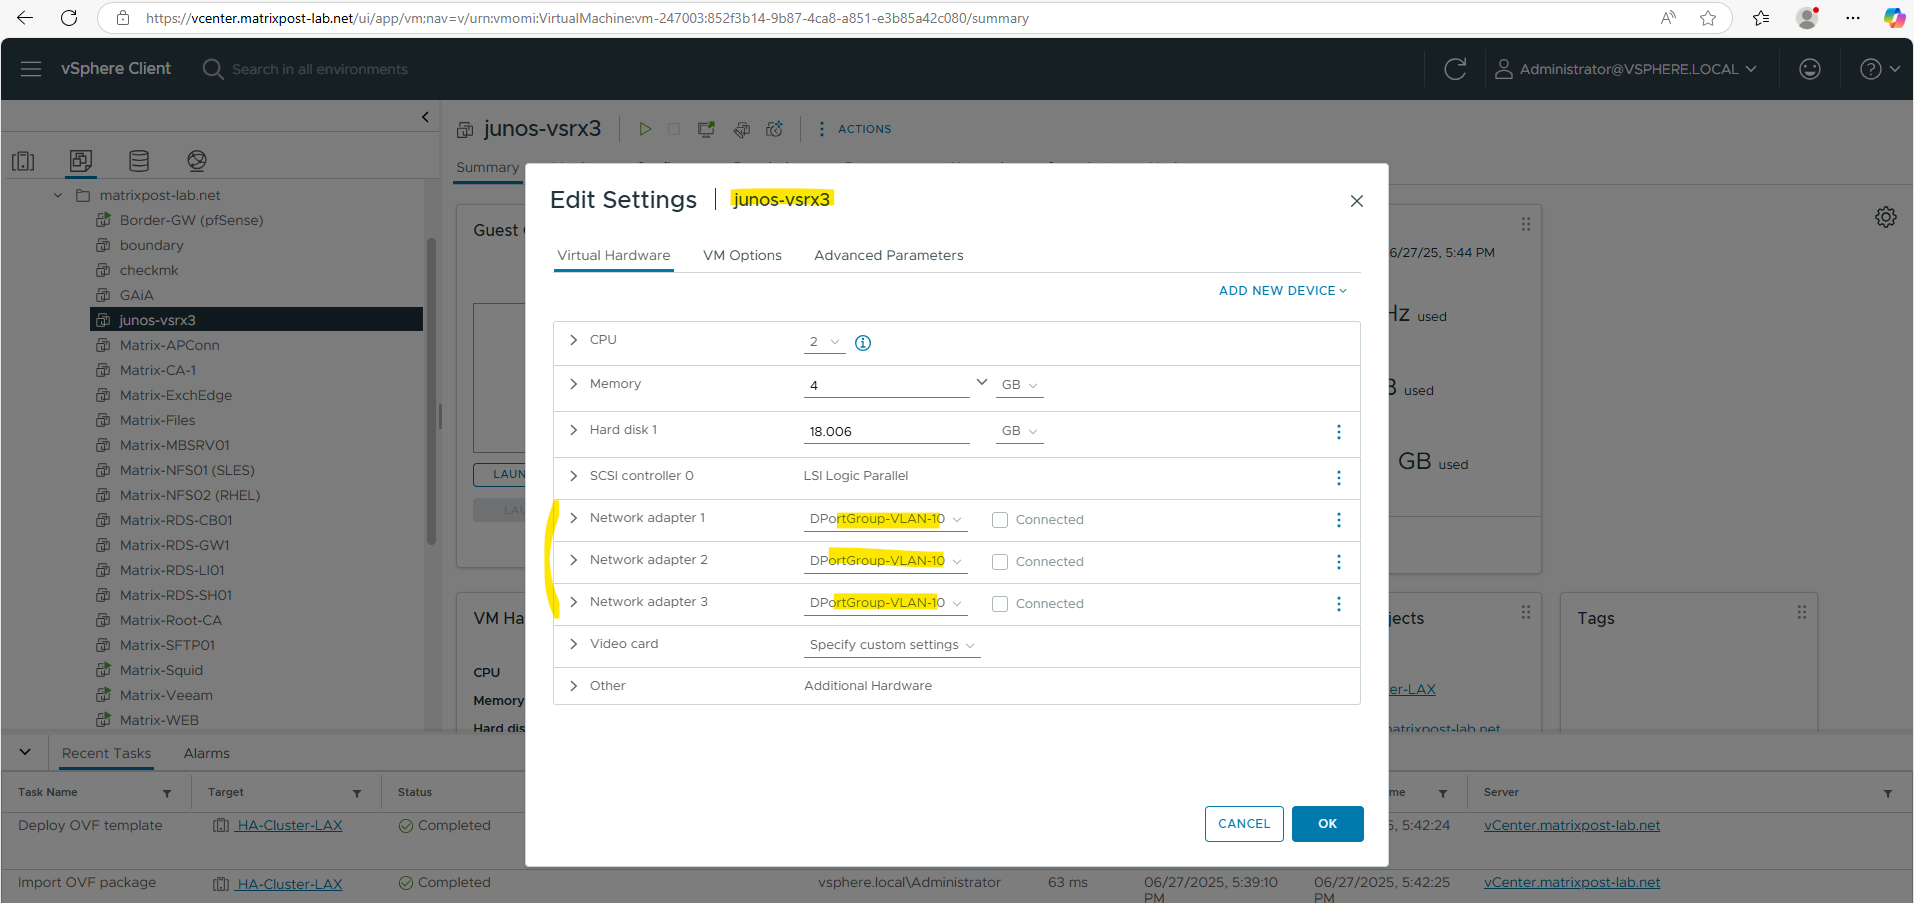Expand Video card settings

[x=573, y=644]
